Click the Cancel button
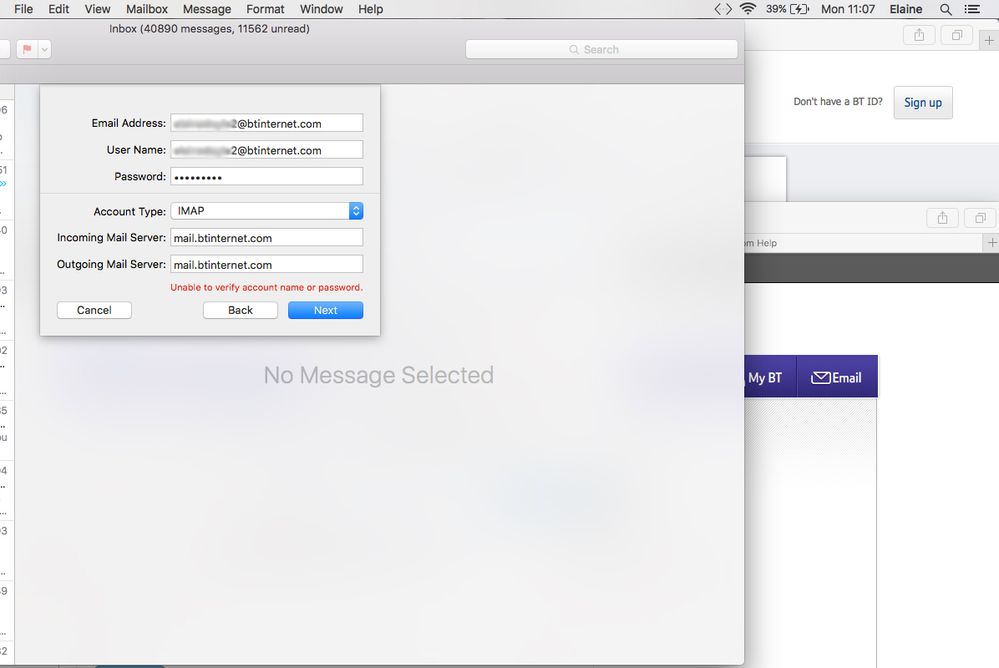Viewport: 999px width, 668px height. tap(94, 310)
